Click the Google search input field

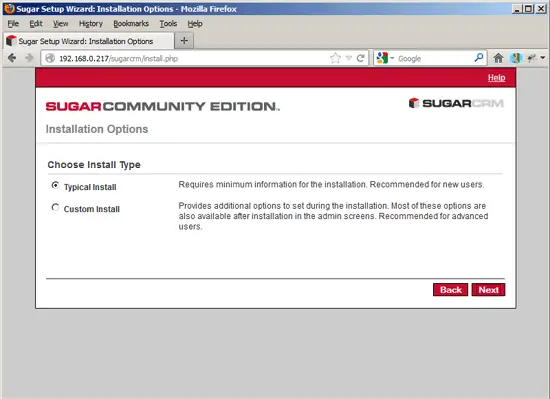434,58
